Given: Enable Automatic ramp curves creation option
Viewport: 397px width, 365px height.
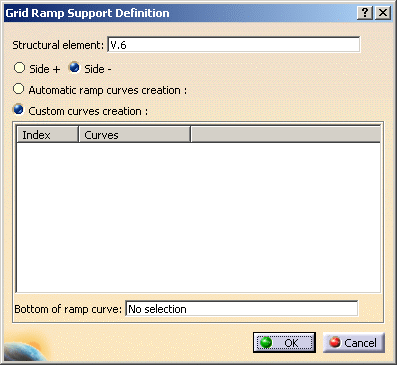Looking at the screenshot, I should [x=18, y=89].
